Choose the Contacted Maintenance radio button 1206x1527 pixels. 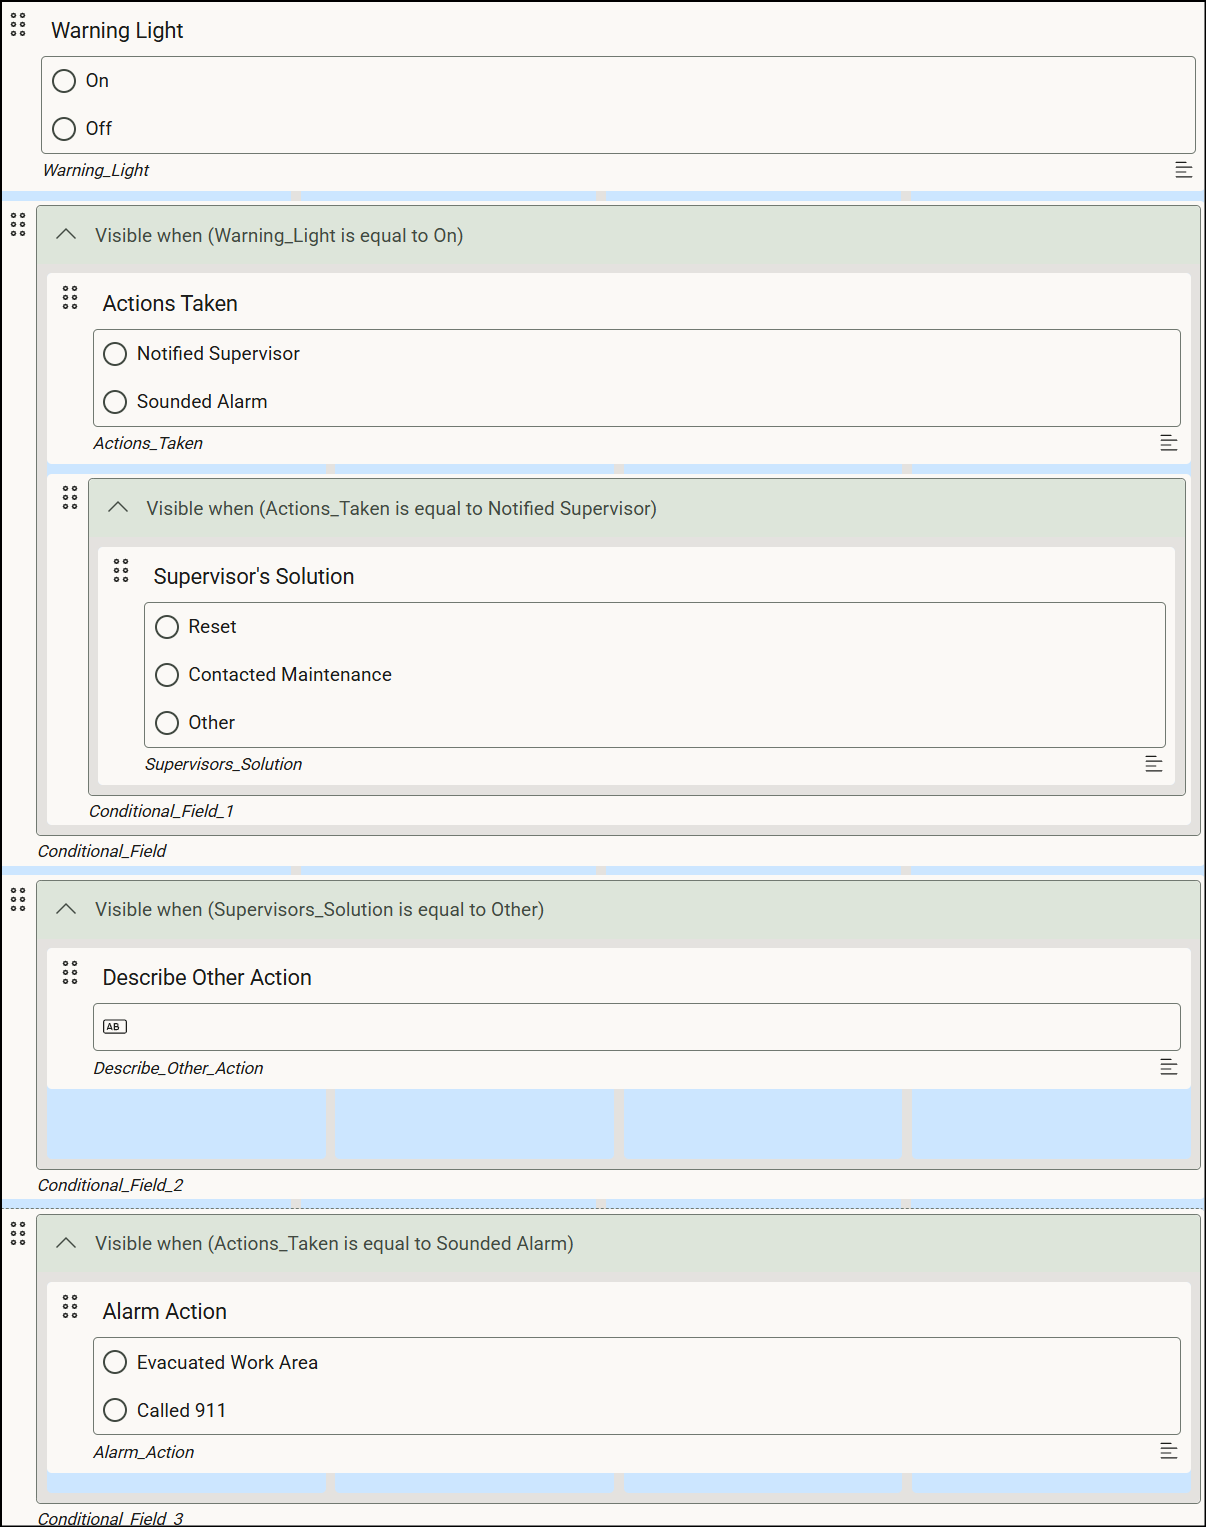167,675
